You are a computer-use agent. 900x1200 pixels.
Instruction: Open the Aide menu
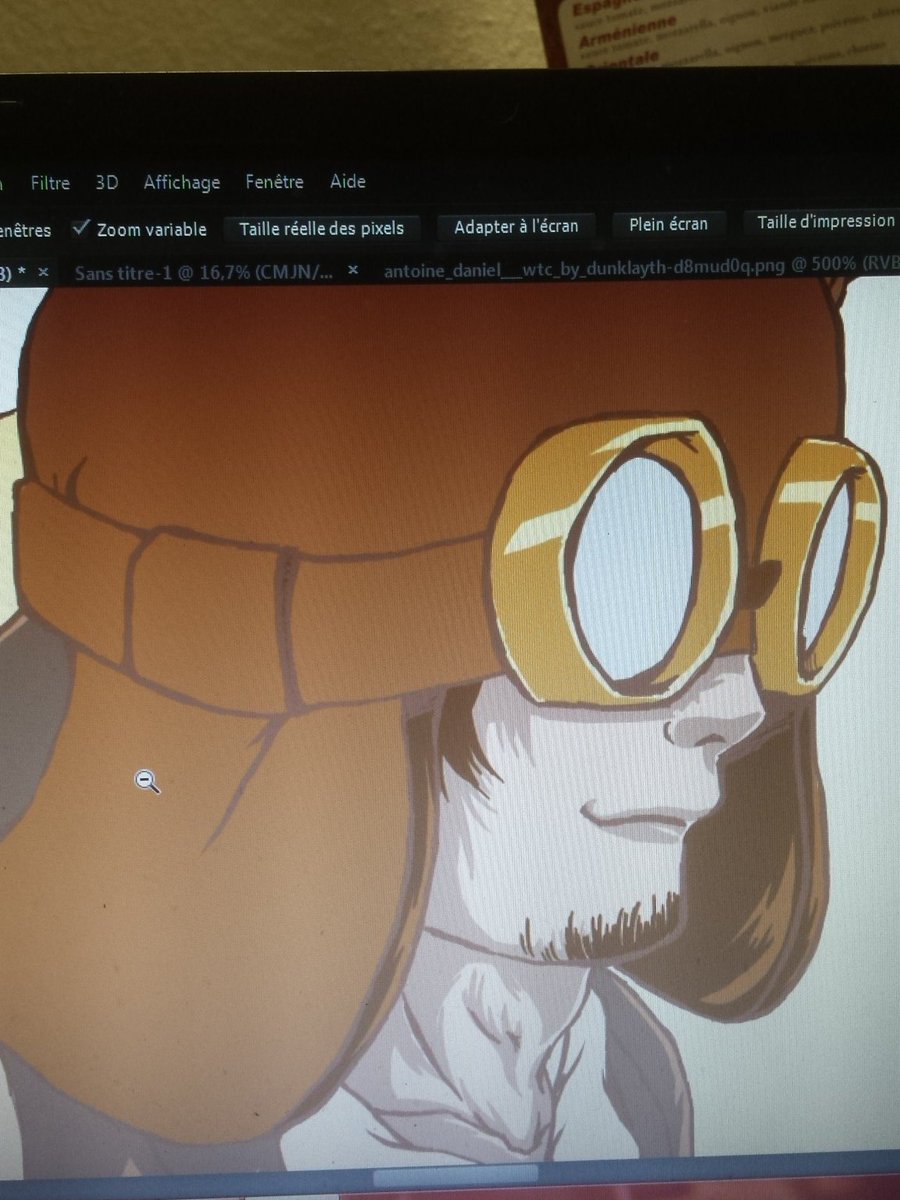tap(348, 181)
